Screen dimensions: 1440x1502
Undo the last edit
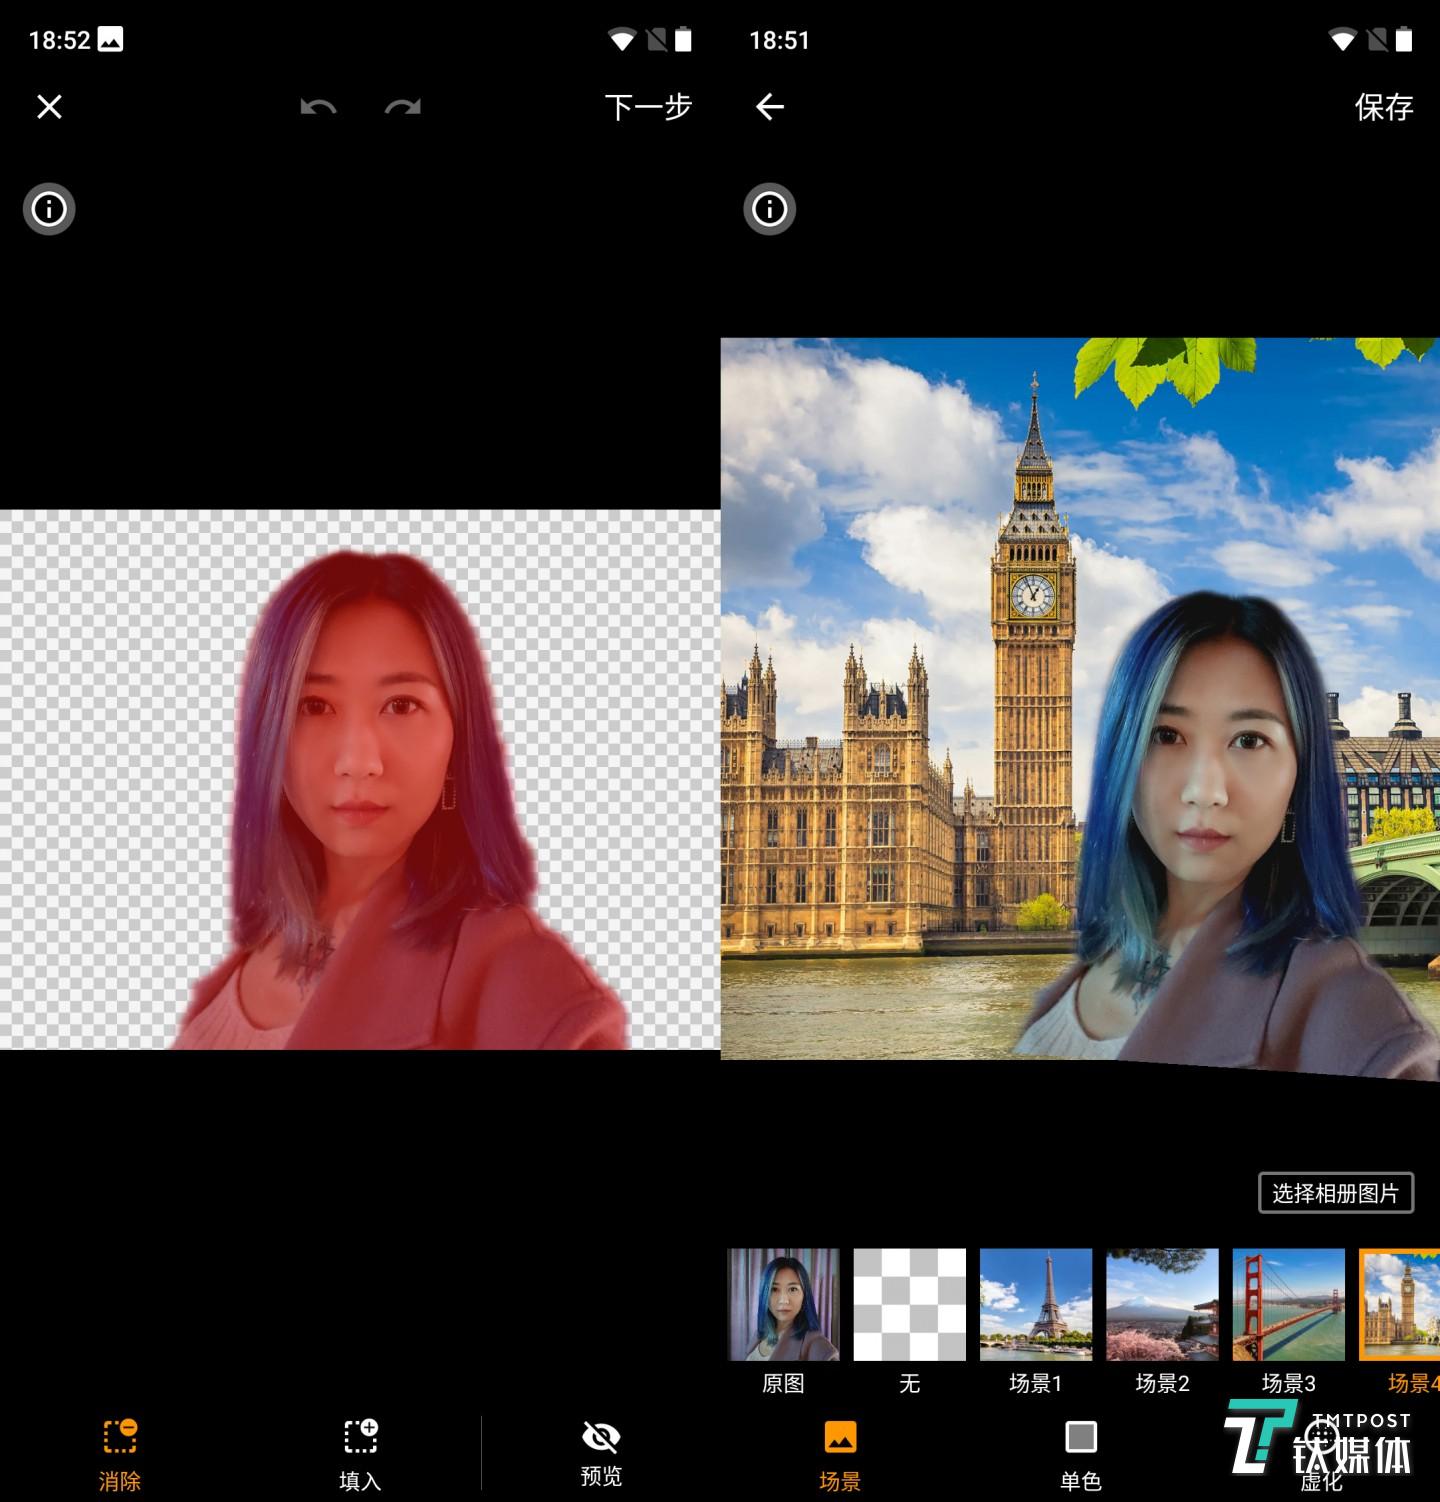point(318,107)
